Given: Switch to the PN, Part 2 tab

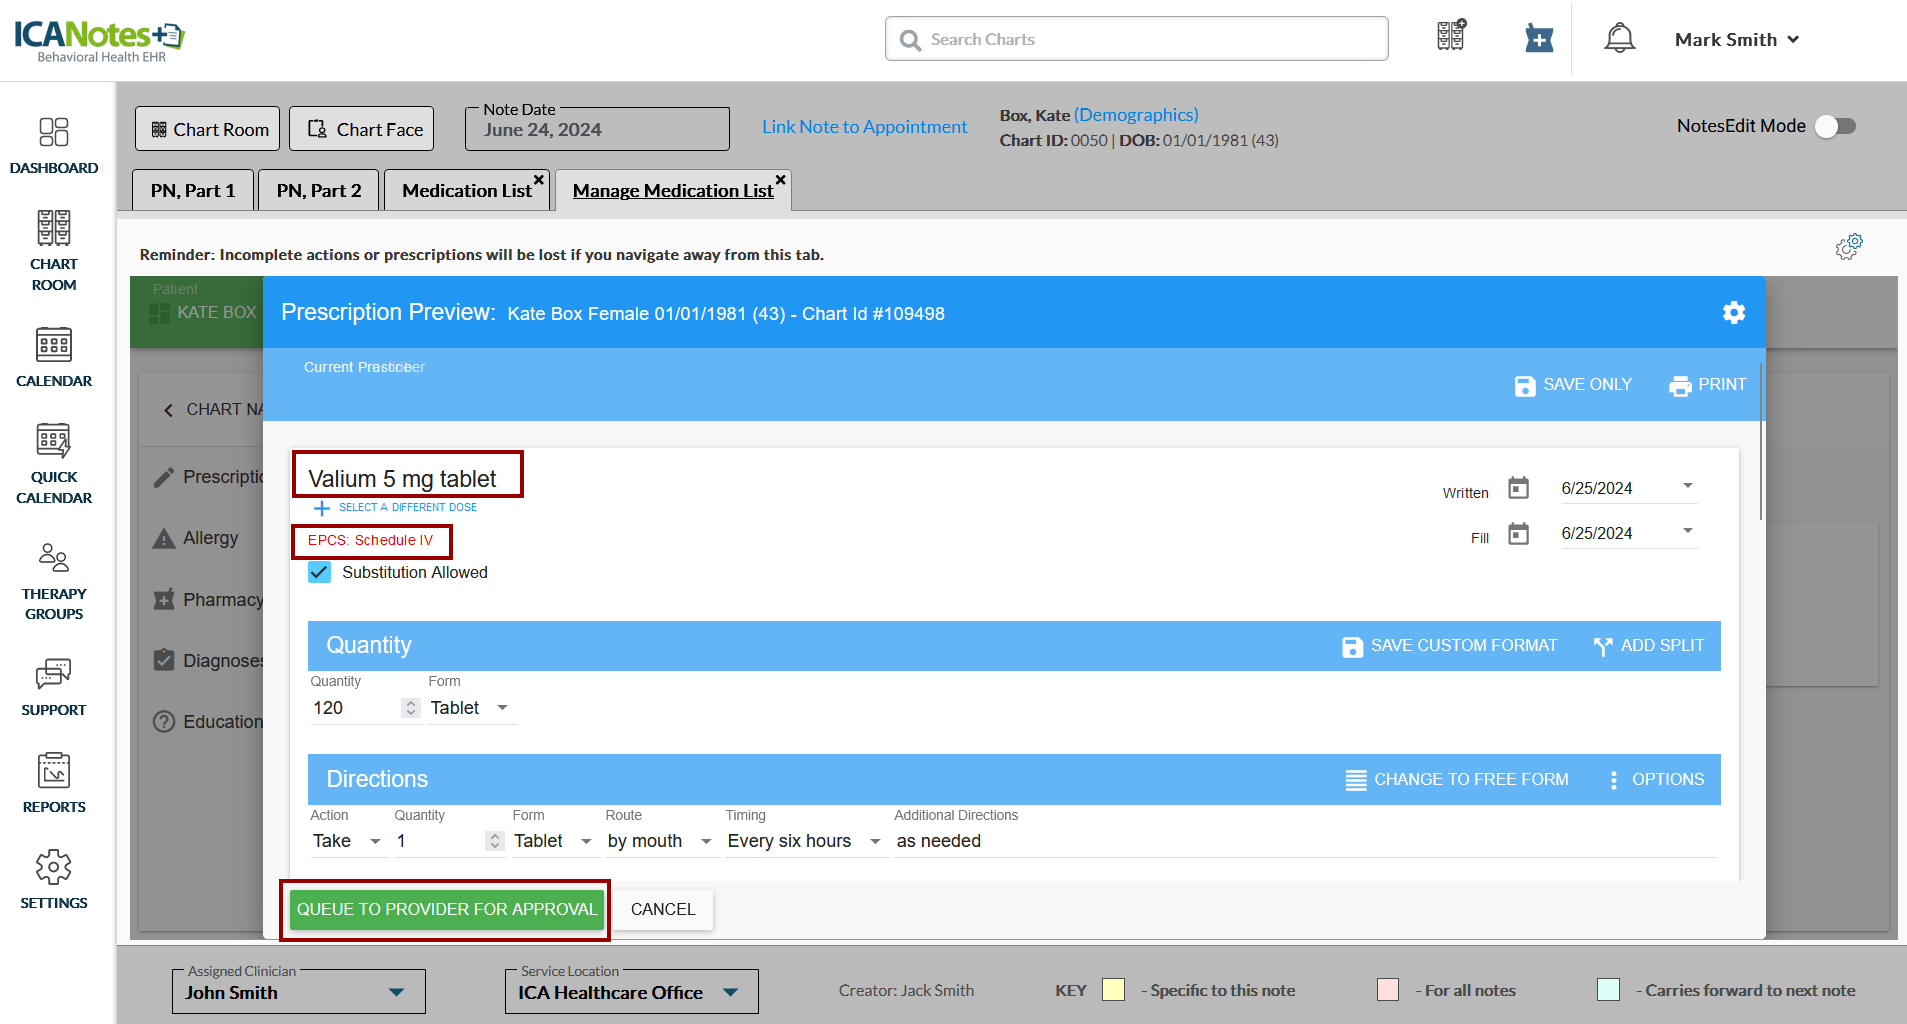Looking at the screenshot, I should coord(319,190).
